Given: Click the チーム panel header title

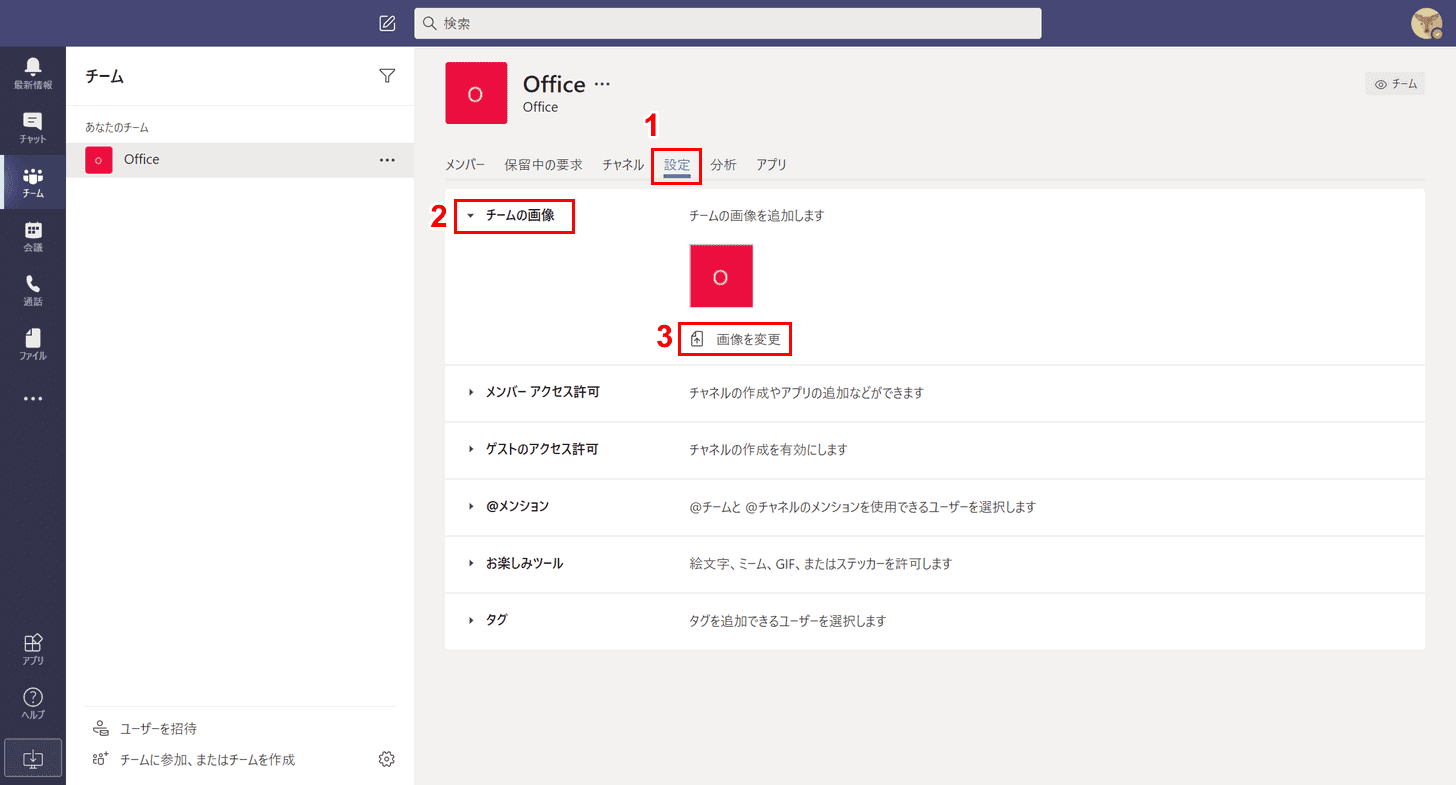Looking at the screenshot, I should pos(105,76).
